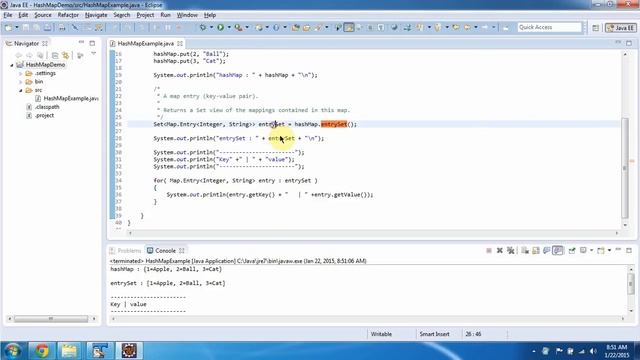The image size is (640, 360).
Task: Open the Windows Start button
Action: (x=13, y=351)
